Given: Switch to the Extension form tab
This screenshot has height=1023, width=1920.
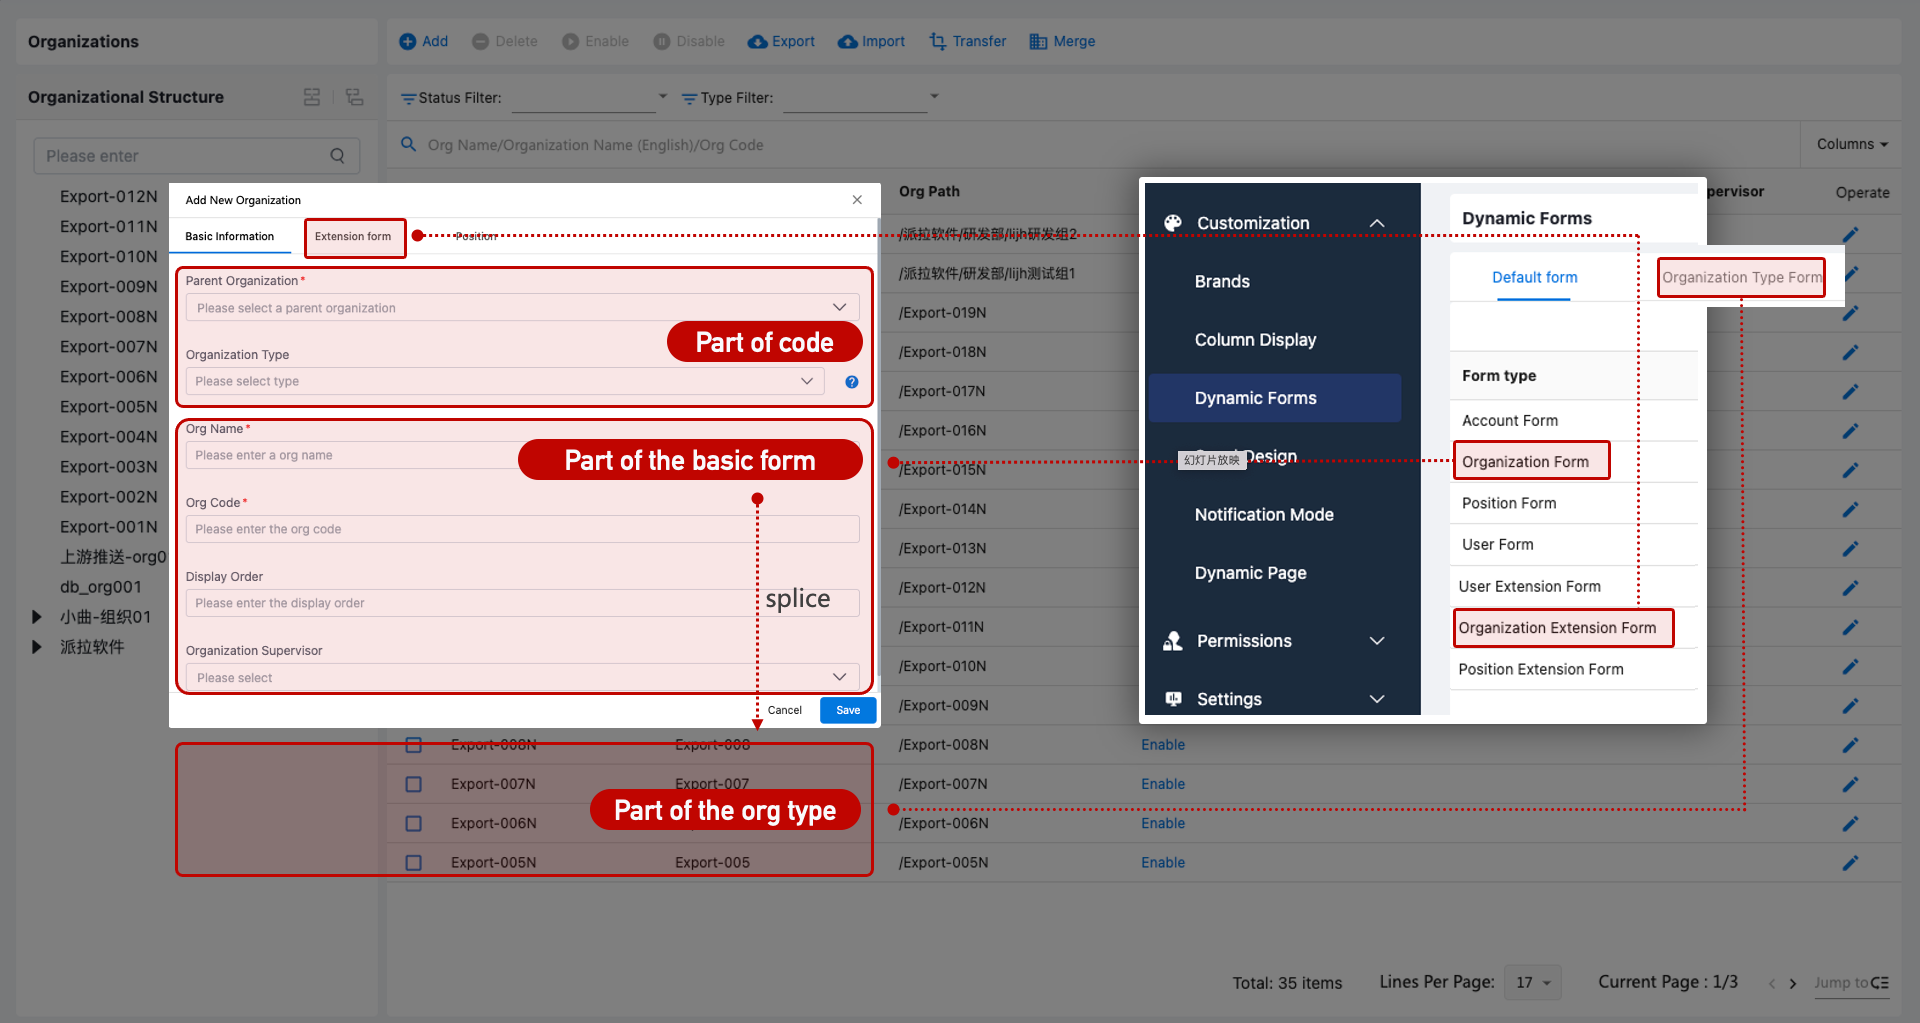Looking at the screenshot, I should point(354,237).
